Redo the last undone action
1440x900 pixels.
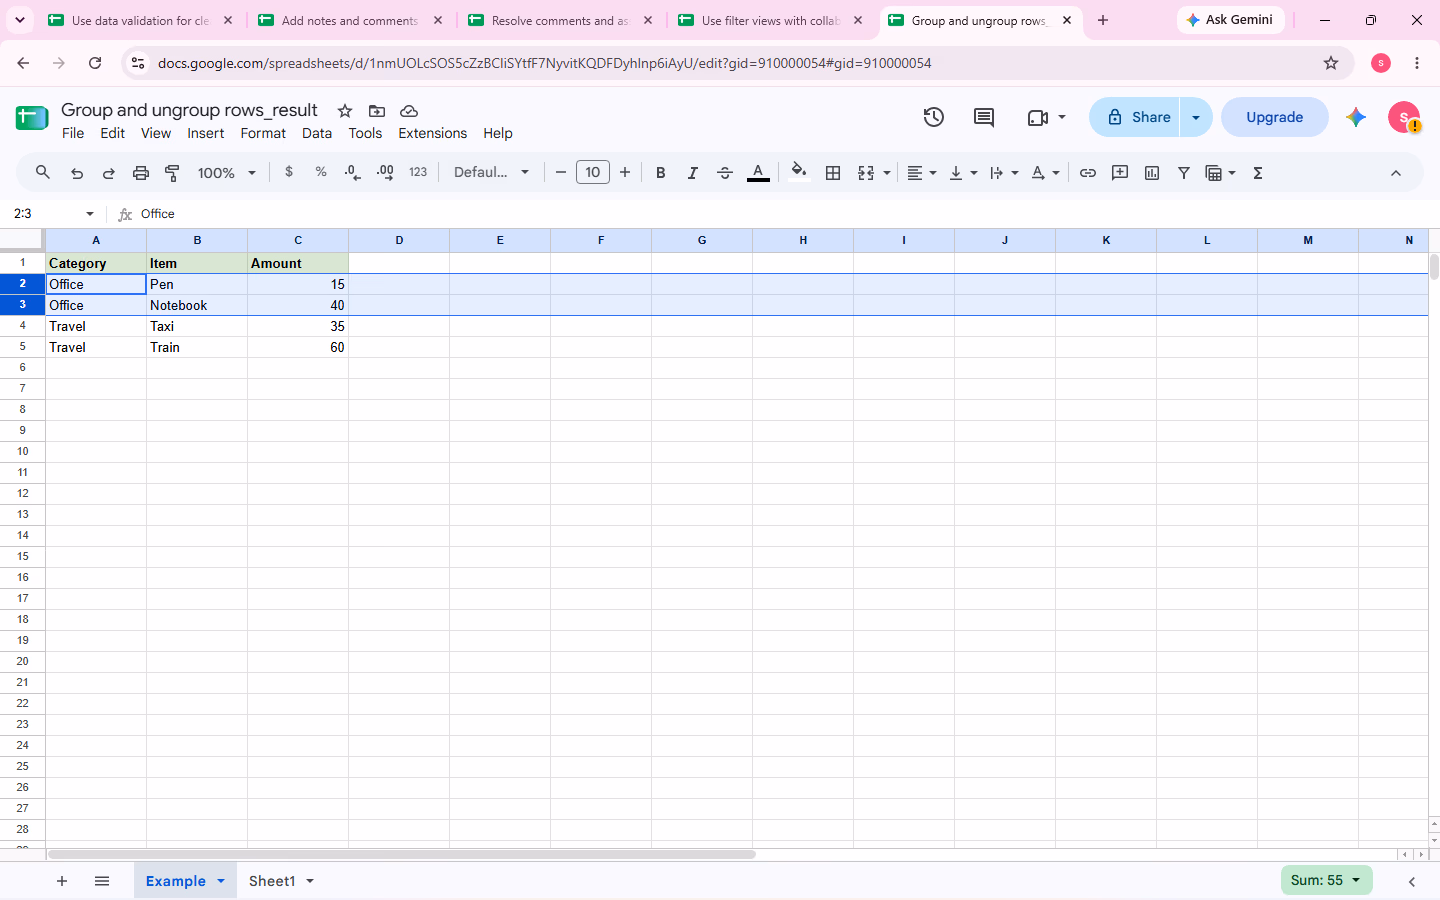109,173
